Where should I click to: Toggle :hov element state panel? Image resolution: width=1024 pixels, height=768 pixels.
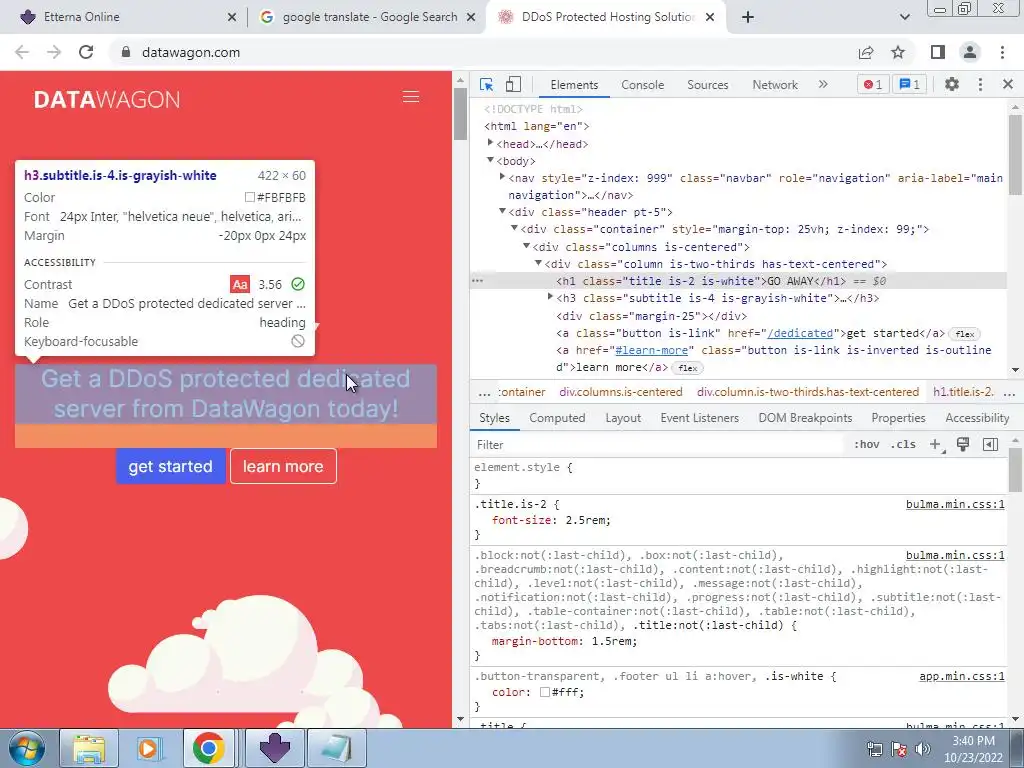866,445
